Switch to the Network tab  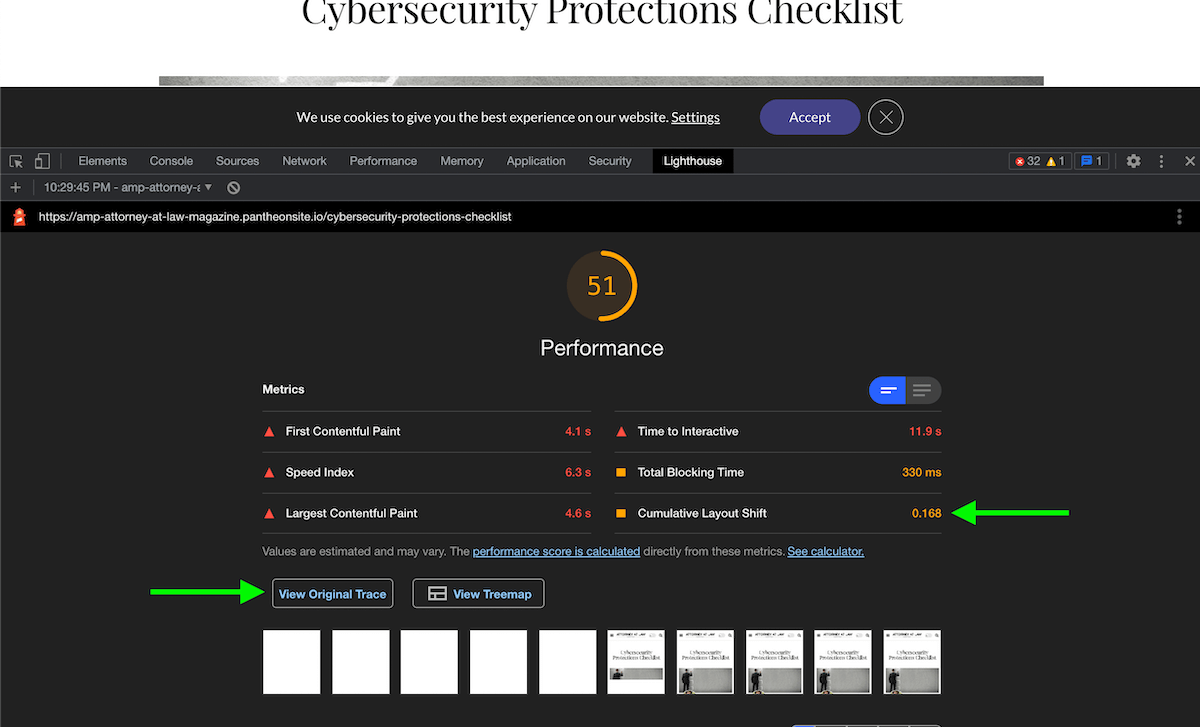tap(305, 161)
